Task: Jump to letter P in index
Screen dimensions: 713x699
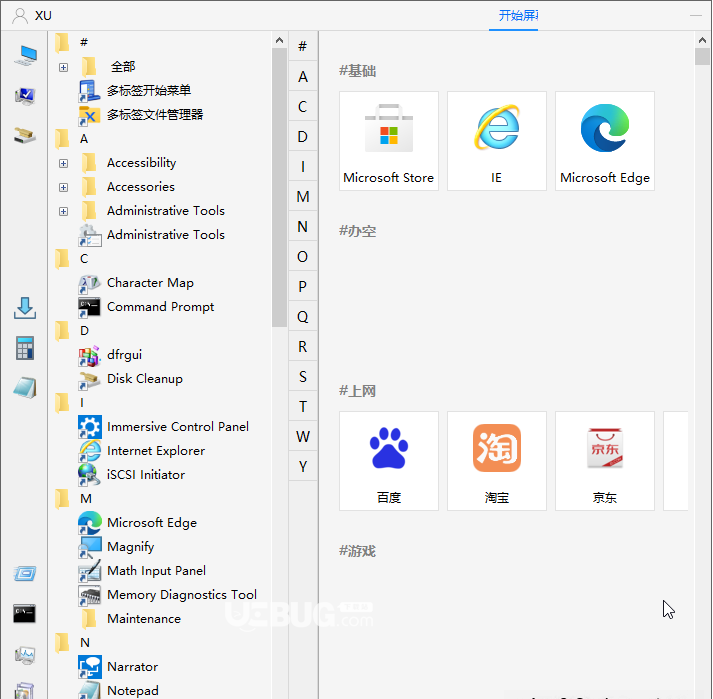Action: [303, 287]
